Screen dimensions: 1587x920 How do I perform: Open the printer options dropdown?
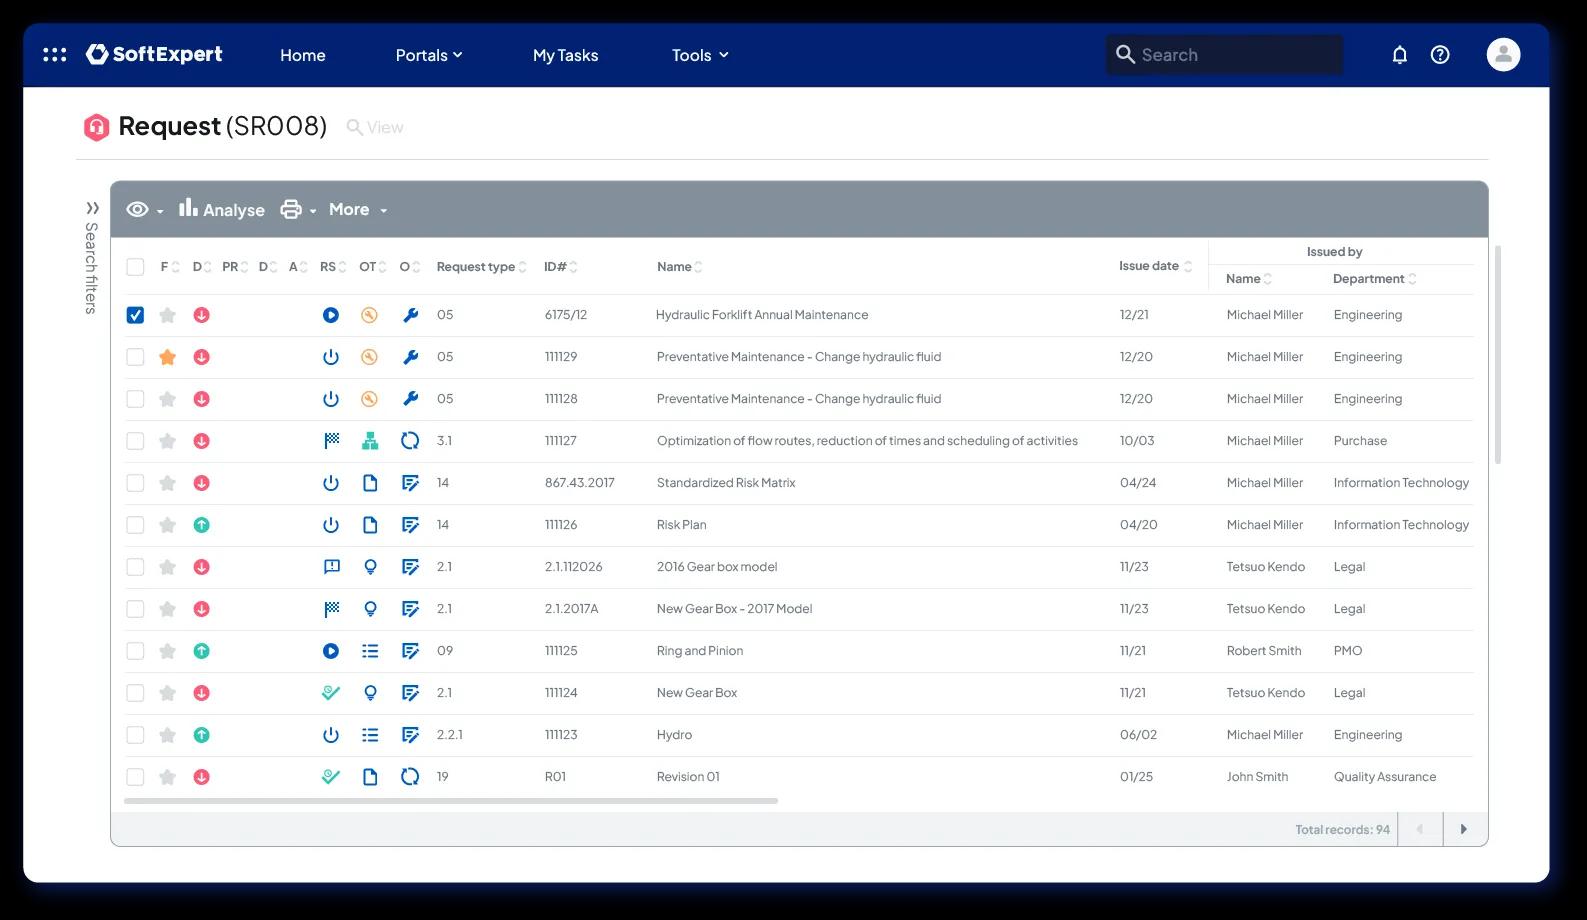[x=298, y=209]
